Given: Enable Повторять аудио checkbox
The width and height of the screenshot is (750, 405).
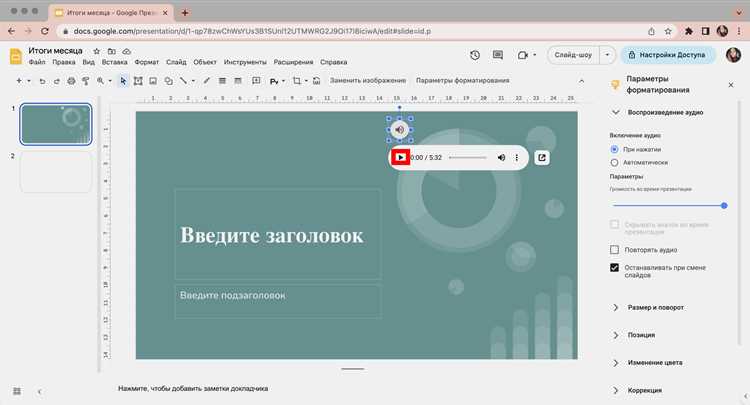Looking at the screenshot, I should [x=615, y=250].
